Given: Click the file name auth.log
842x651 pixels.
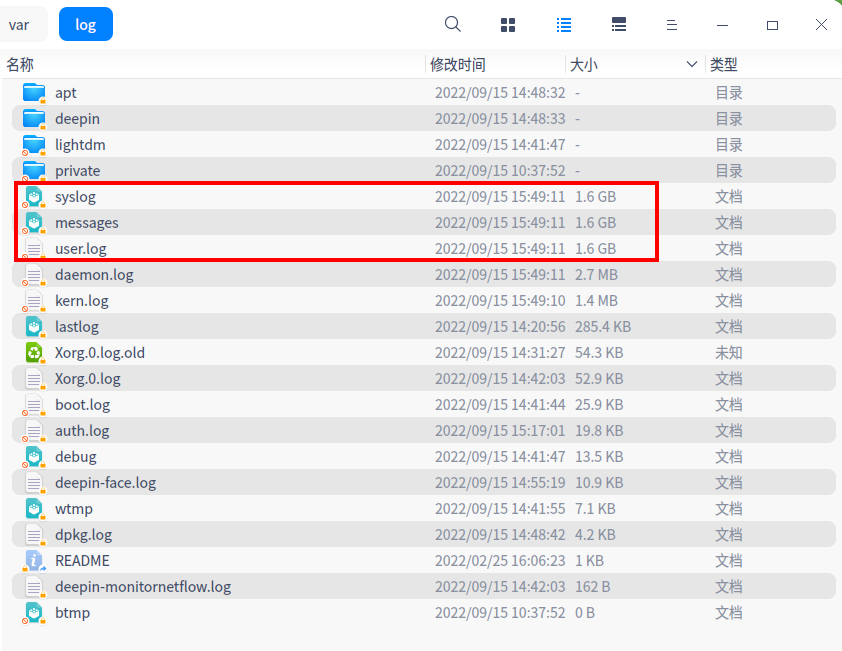Looking at the screenshot, I should pyautogui.click(x=82, y=431).
